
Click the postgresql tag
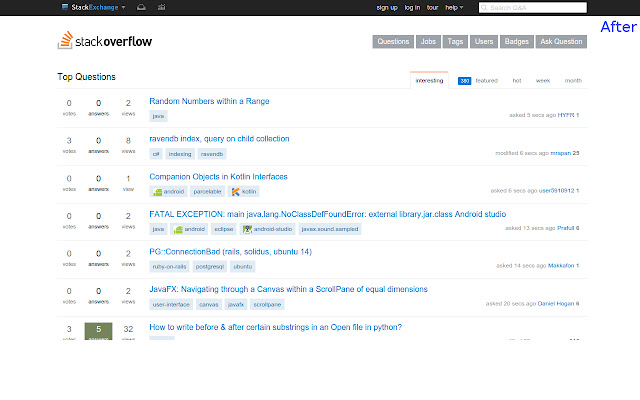[210, 267]
